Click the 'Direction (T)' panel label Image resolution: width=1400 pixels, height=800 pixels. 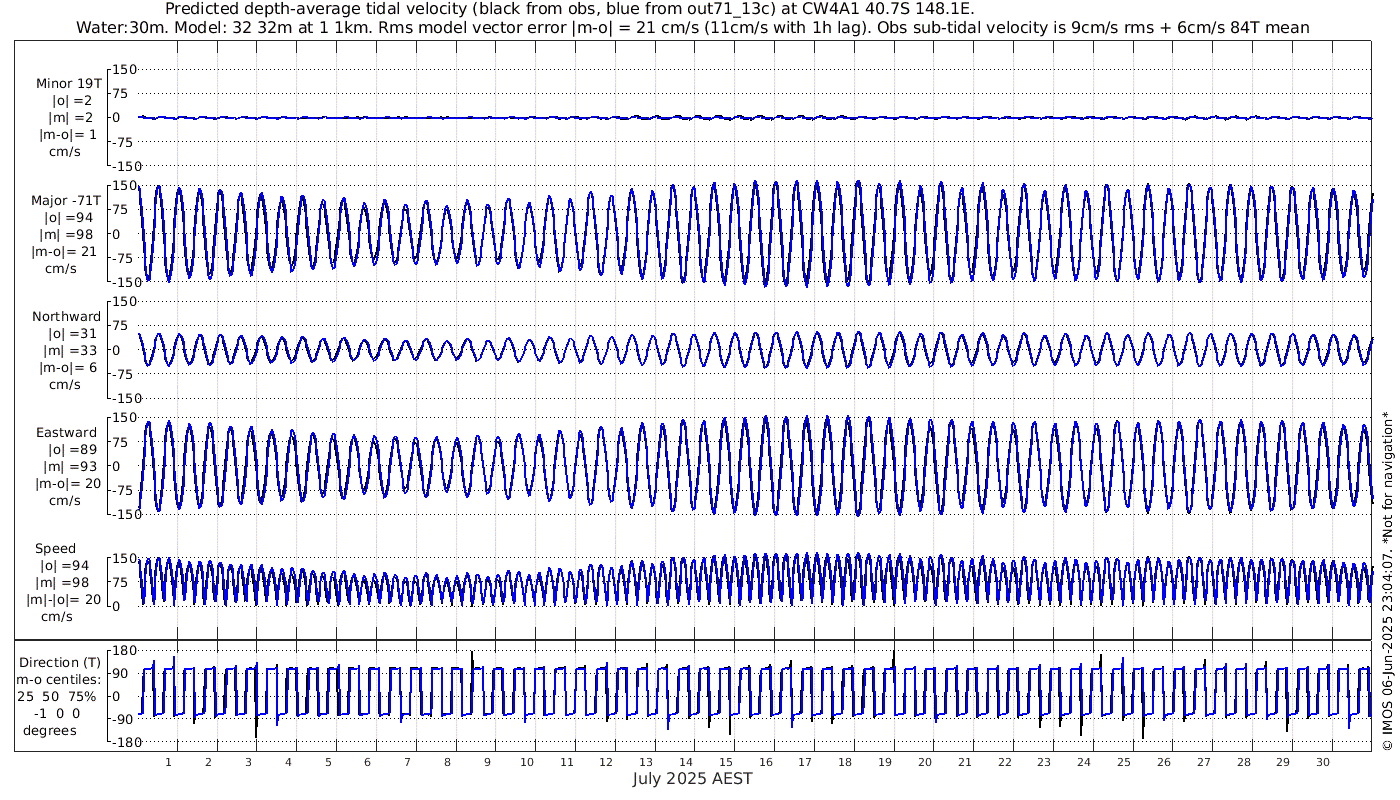pos(60,662)
